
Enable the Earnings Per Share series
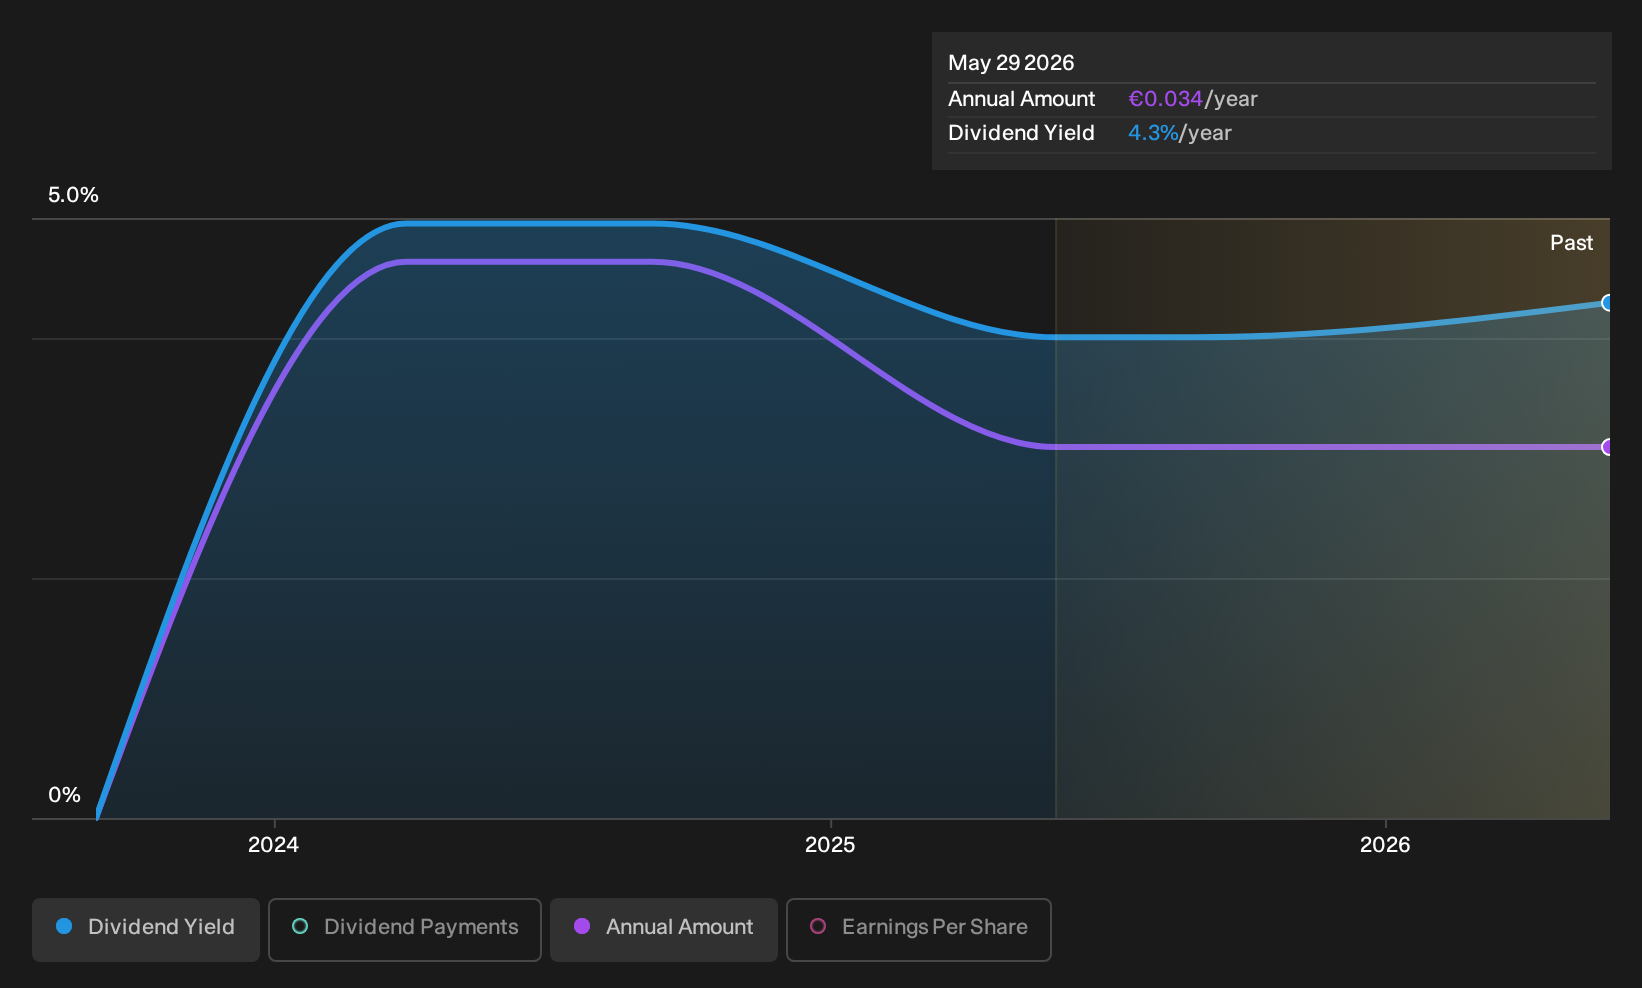click(x=919, y=929)
